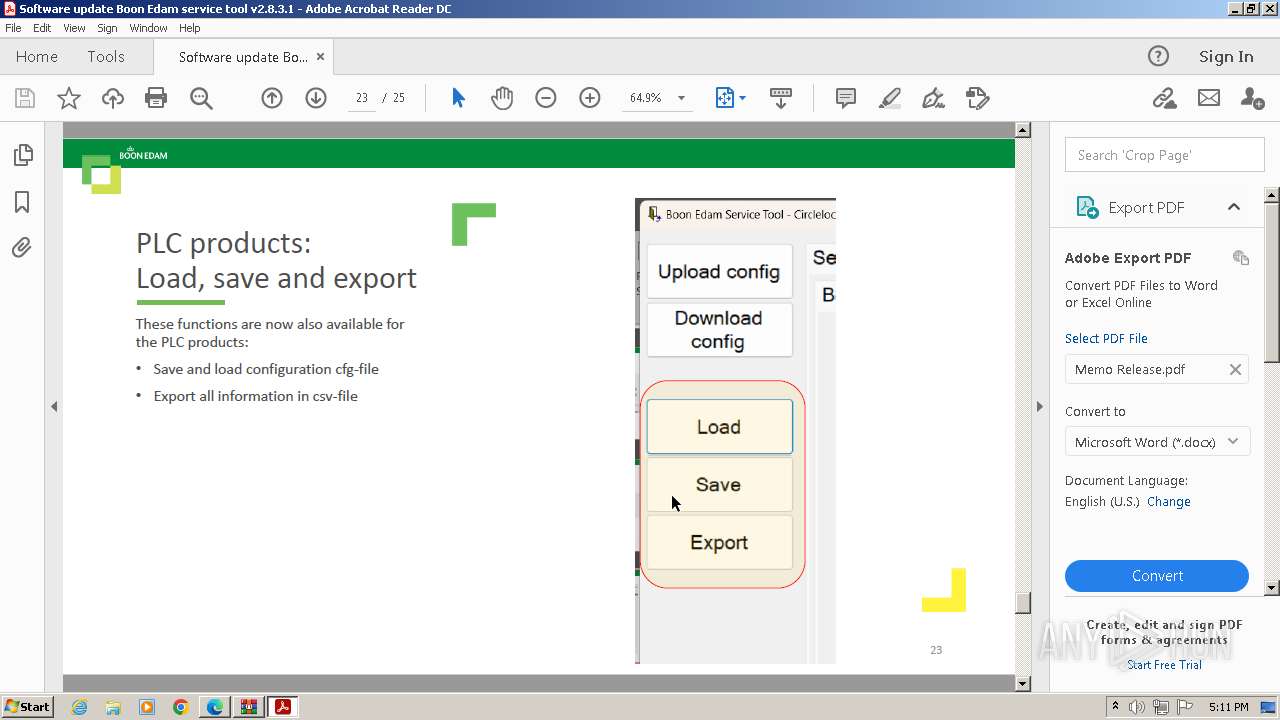
Task: Open the Fit page options dropdown arrow
Action: (x=742, y=98)
